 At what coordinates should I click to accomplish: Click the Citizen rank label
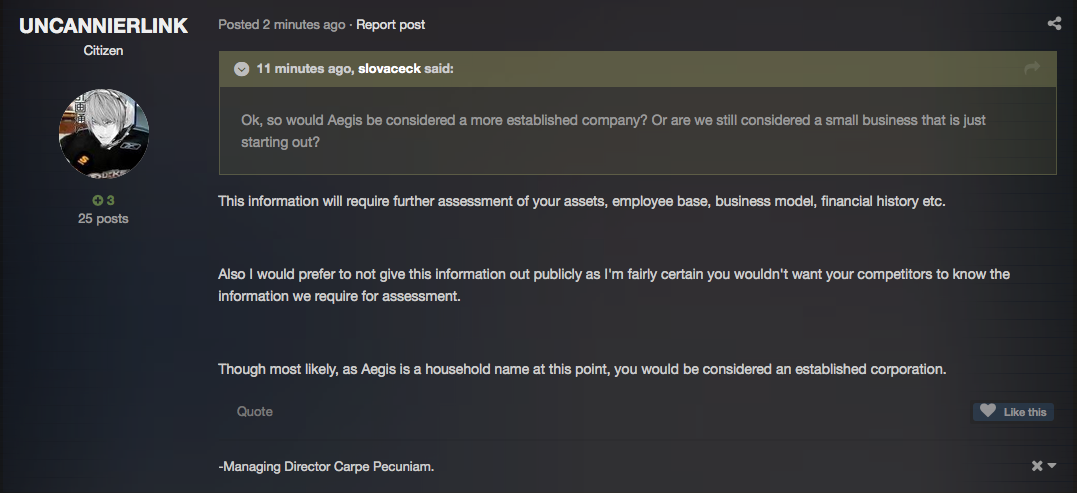(x=103, y=50)
